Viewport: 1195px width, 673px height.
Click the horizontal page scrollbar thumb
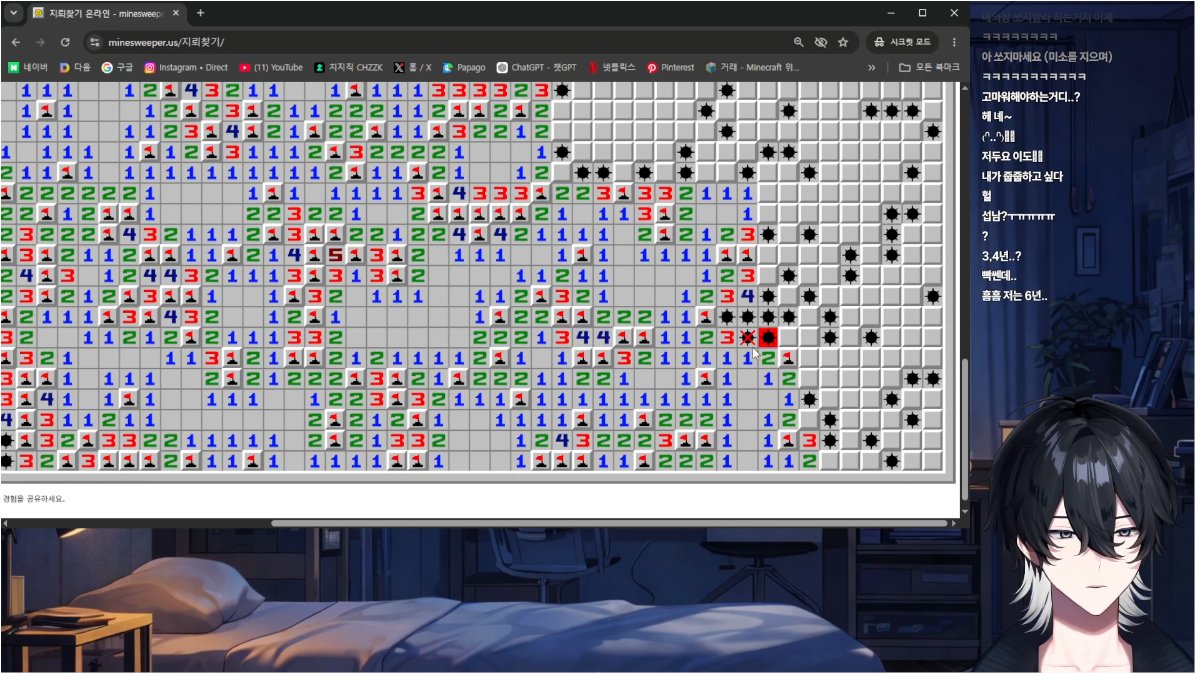point(610,523)
